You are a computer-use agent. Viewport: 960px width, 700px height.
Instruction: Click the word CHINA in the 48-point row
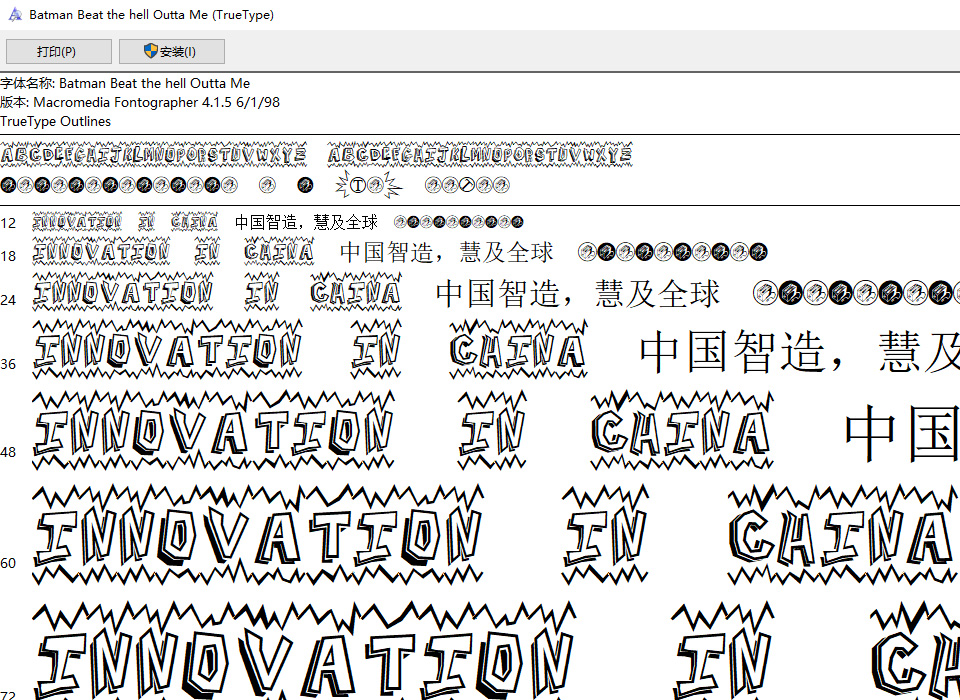pyautogui.click(x=682, y=431)
